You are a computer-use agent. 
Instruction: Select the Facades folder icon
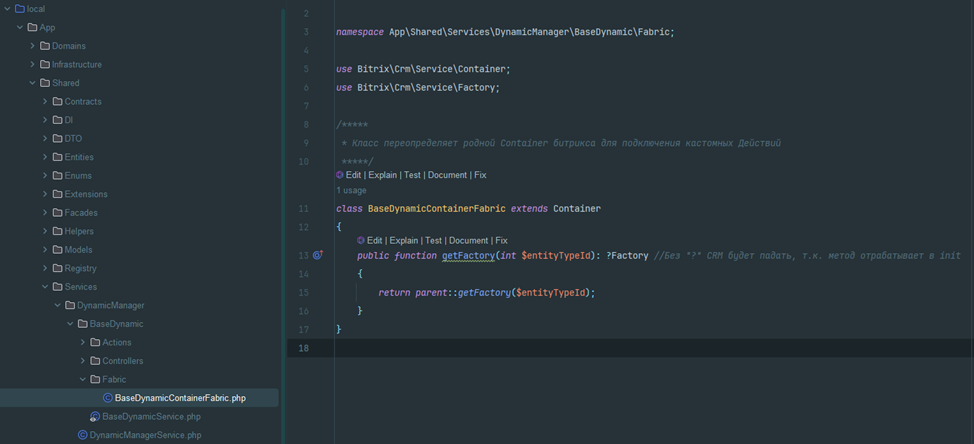point(58,212)
